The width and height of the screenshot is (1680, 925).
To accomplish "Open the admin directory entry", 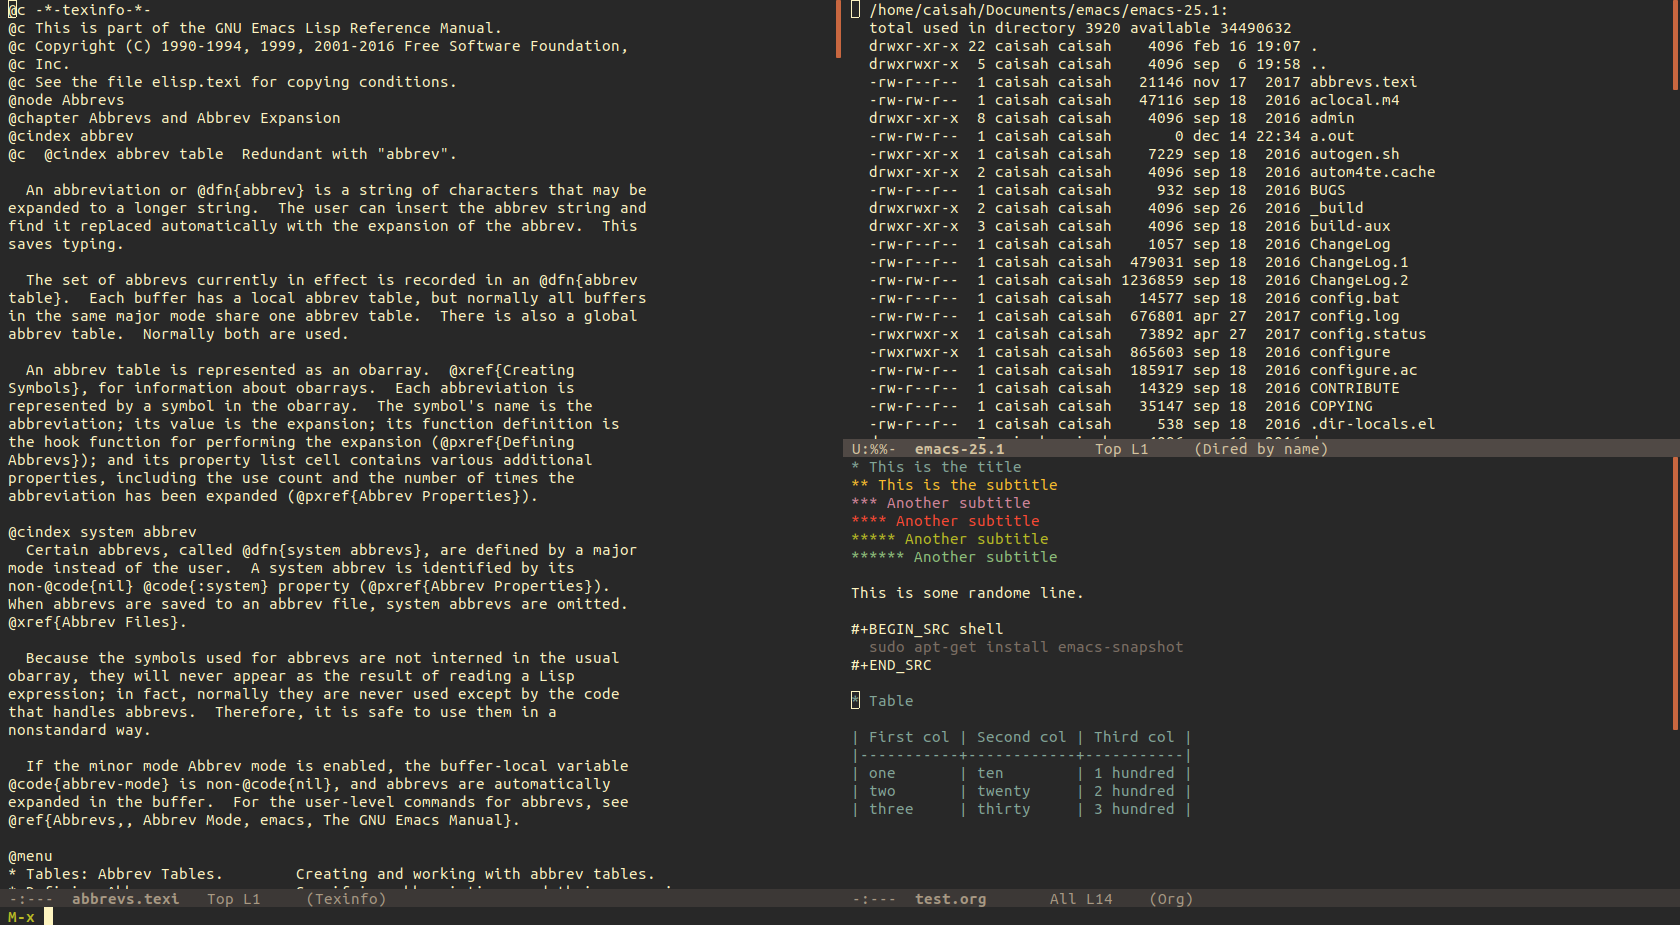I will (x=1332, y=118).
